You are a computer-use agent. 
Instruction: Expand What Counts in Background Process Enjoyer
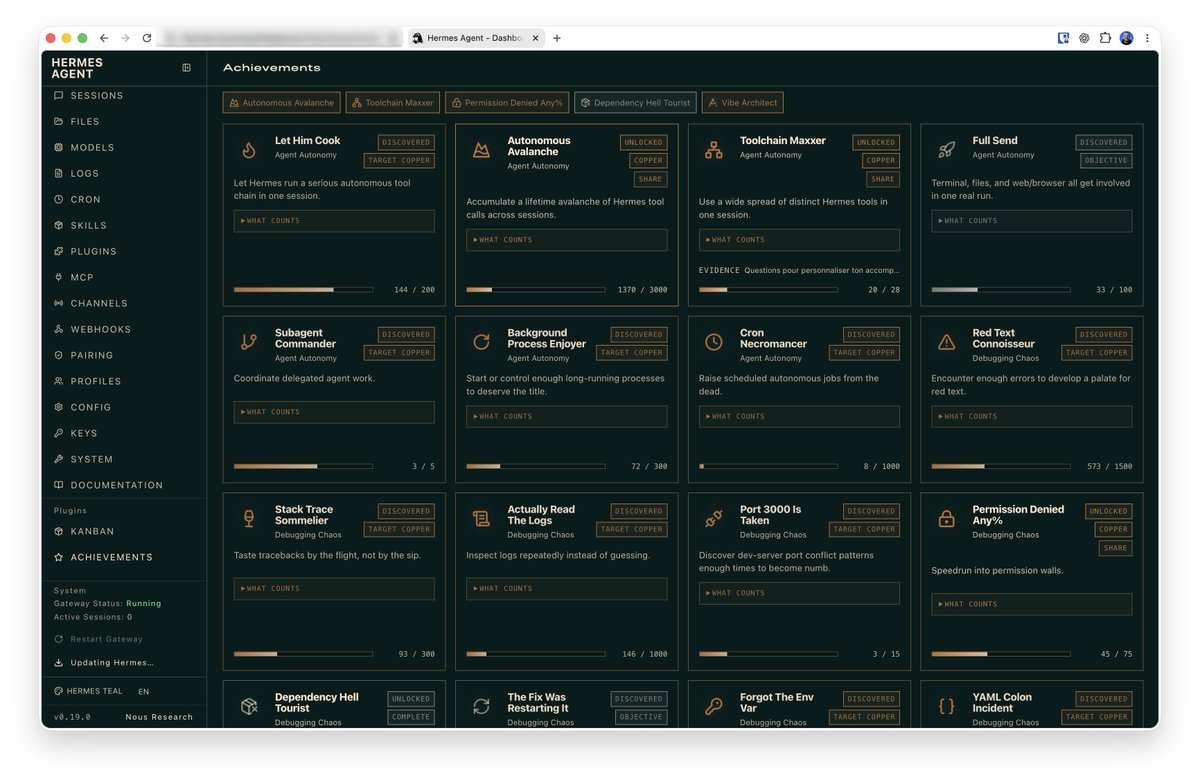(567, 417)
